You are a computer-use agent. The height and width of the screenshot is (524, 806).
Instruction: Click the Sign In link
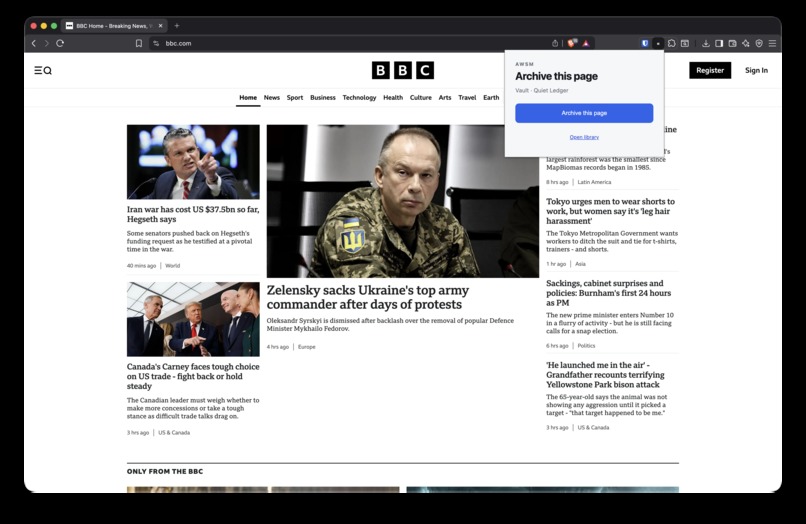point(756,70)
